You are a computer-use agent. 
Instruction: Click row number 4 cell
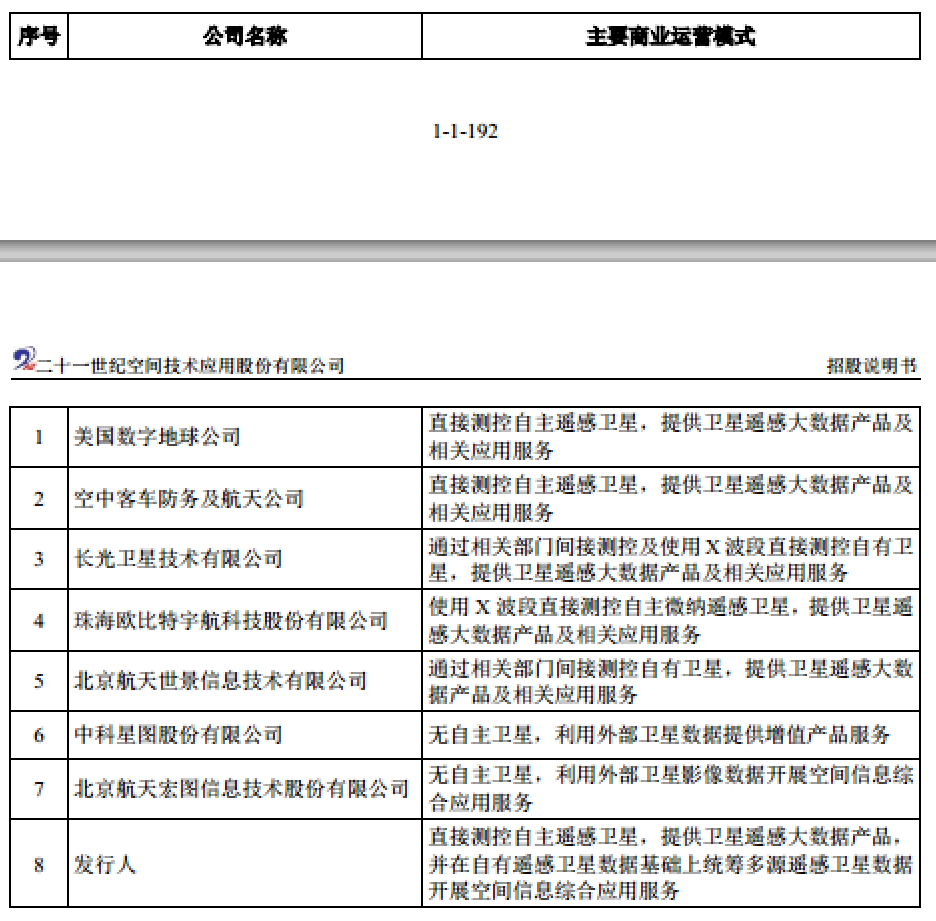[39, 621]
